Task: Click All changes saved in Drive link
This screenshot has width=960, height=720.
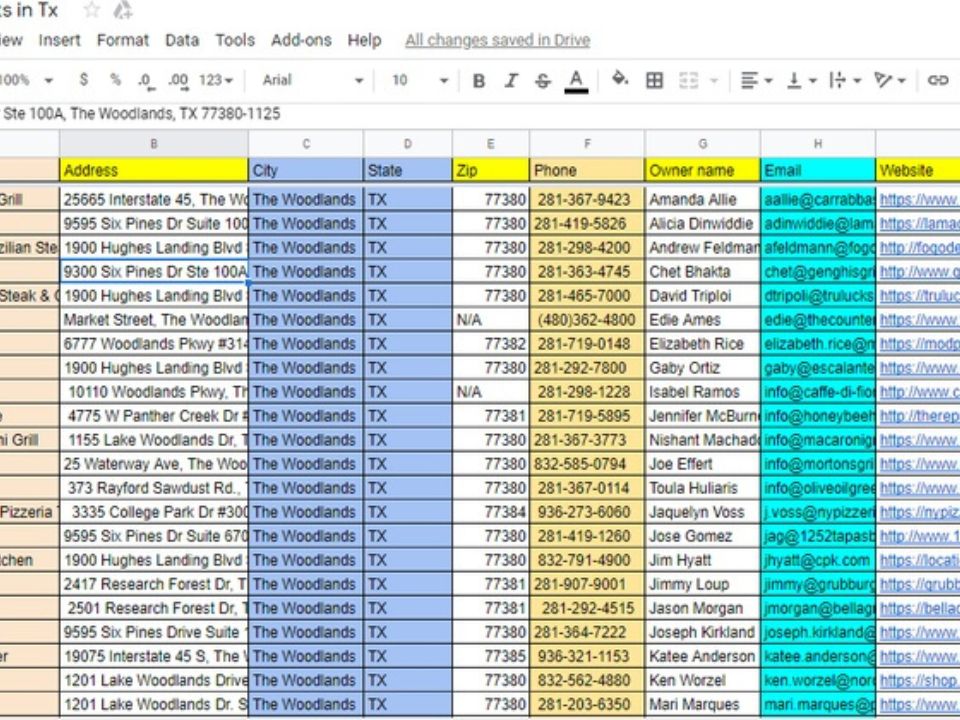Action: click(497, 40)
